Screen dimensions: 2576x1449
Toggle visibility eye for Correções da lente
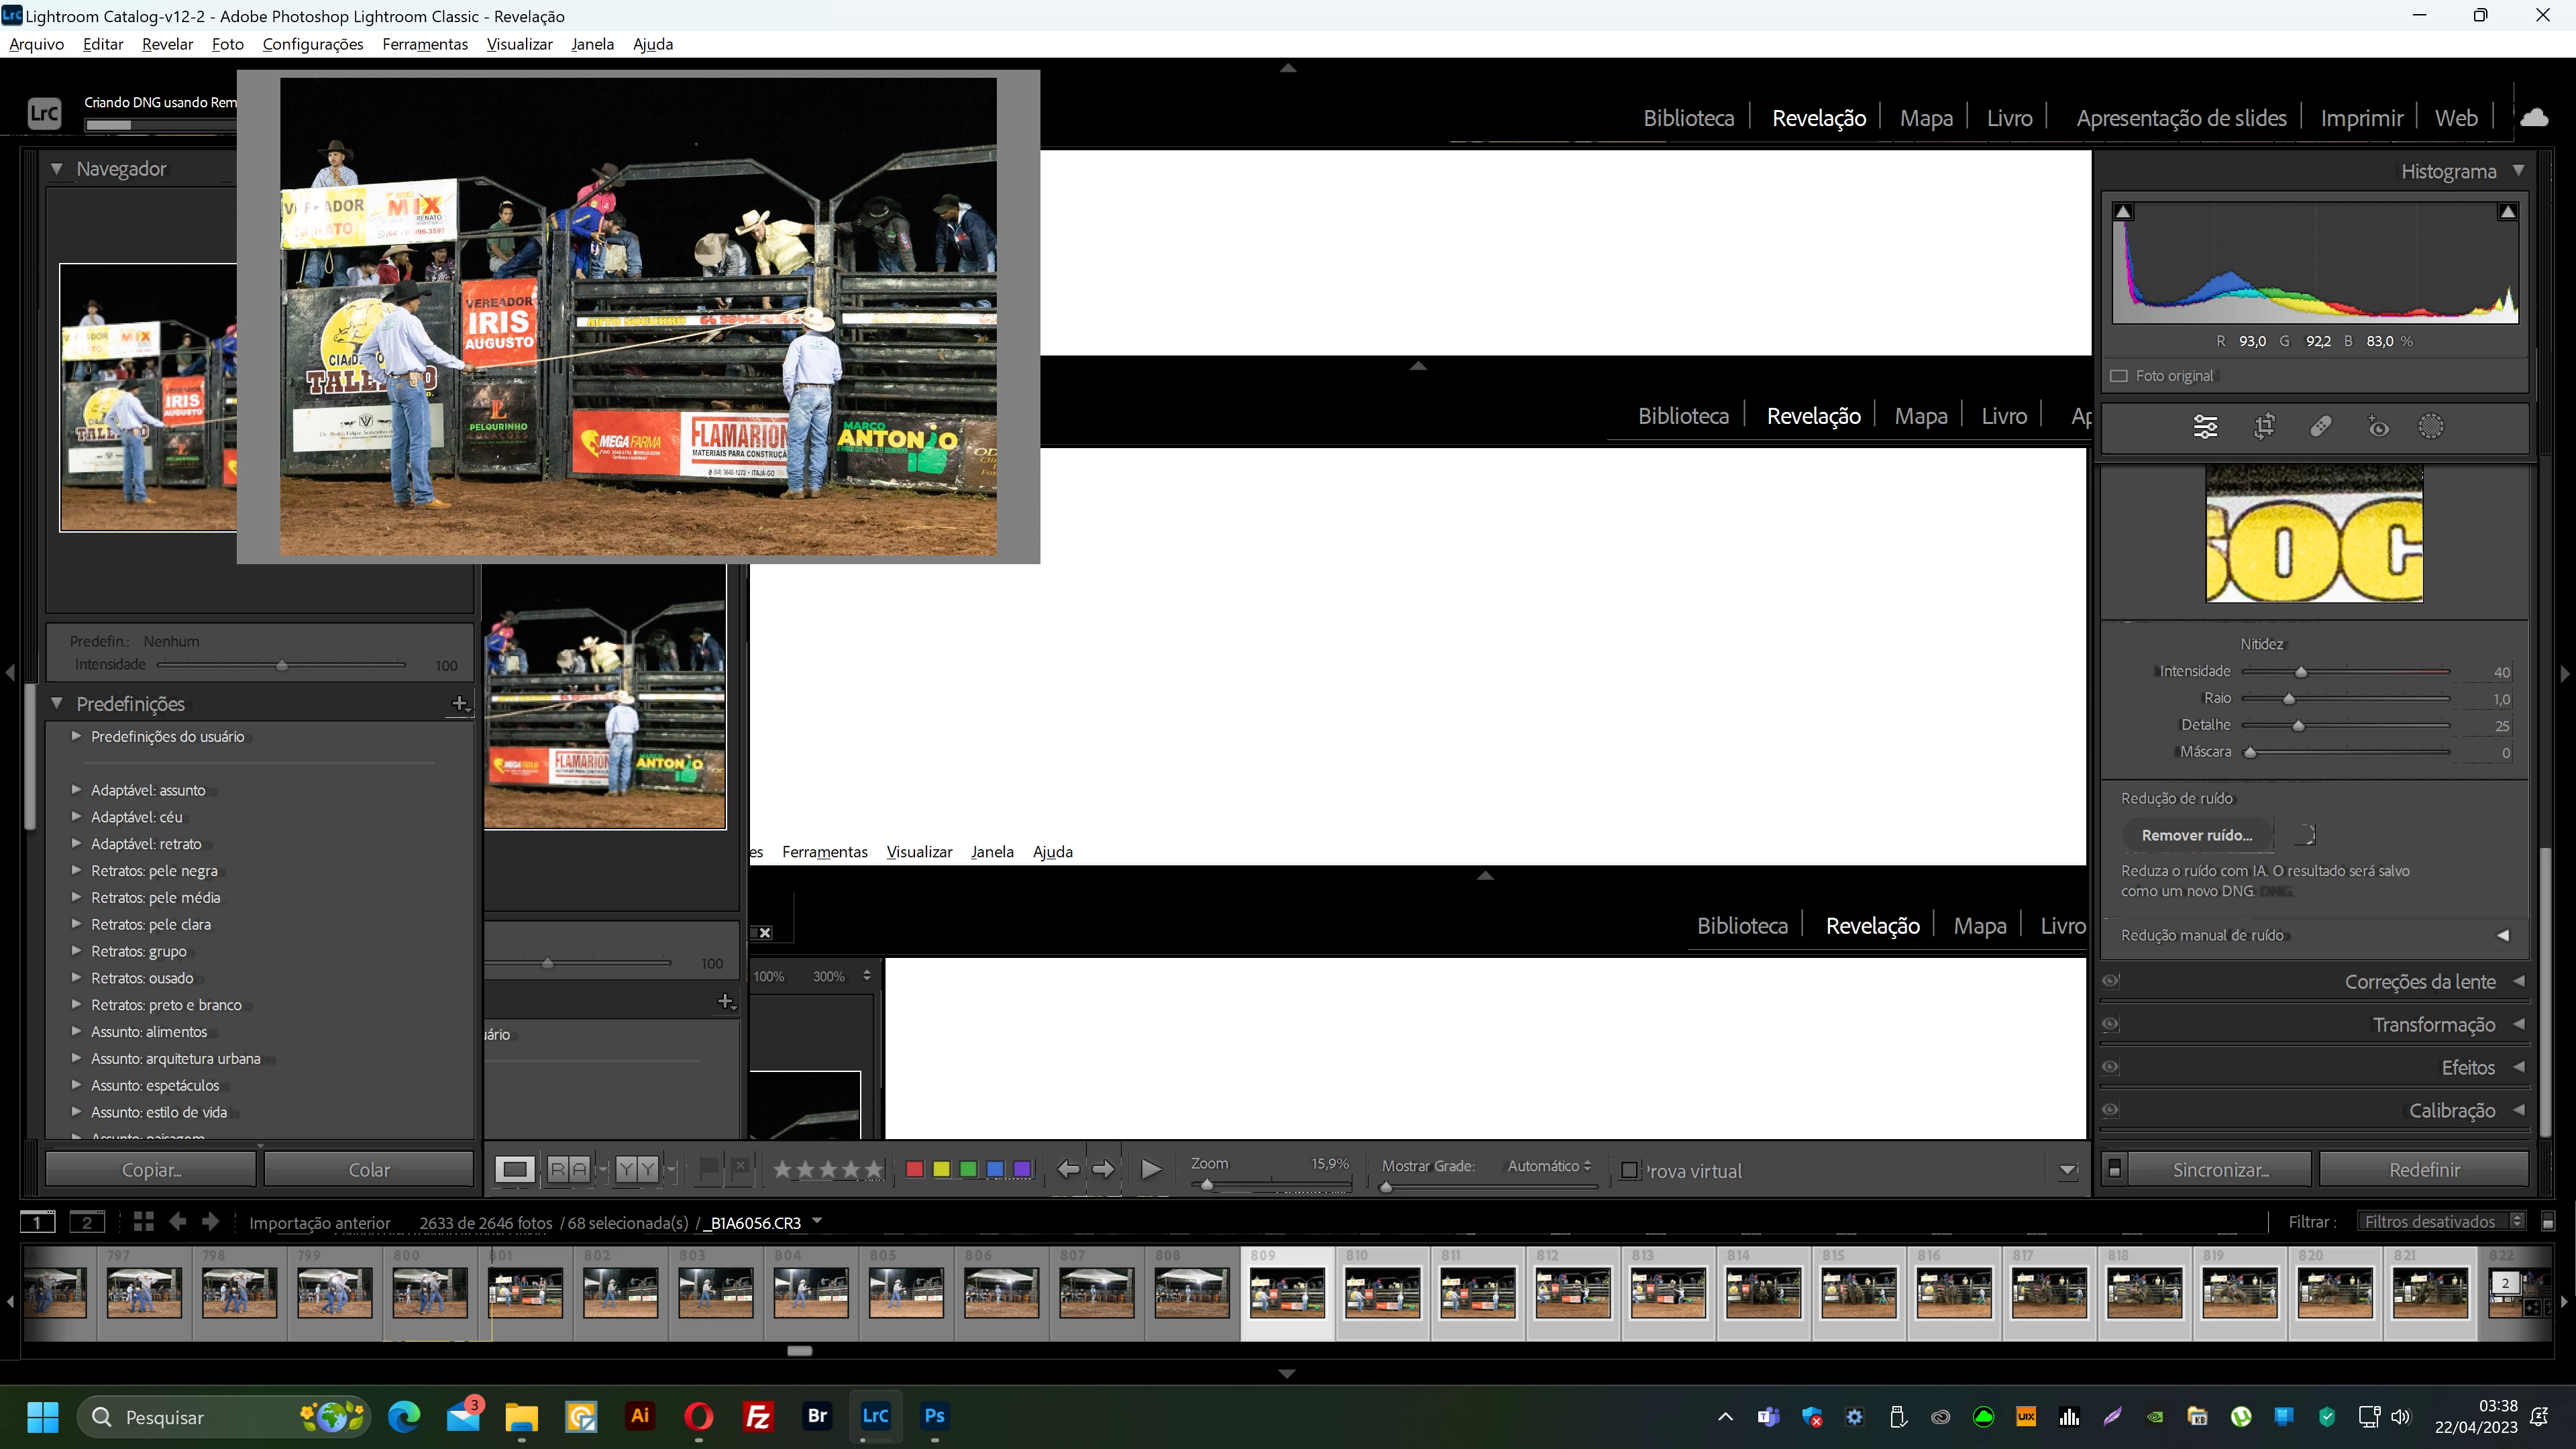pyautogui.click(x=2110, y=981)
